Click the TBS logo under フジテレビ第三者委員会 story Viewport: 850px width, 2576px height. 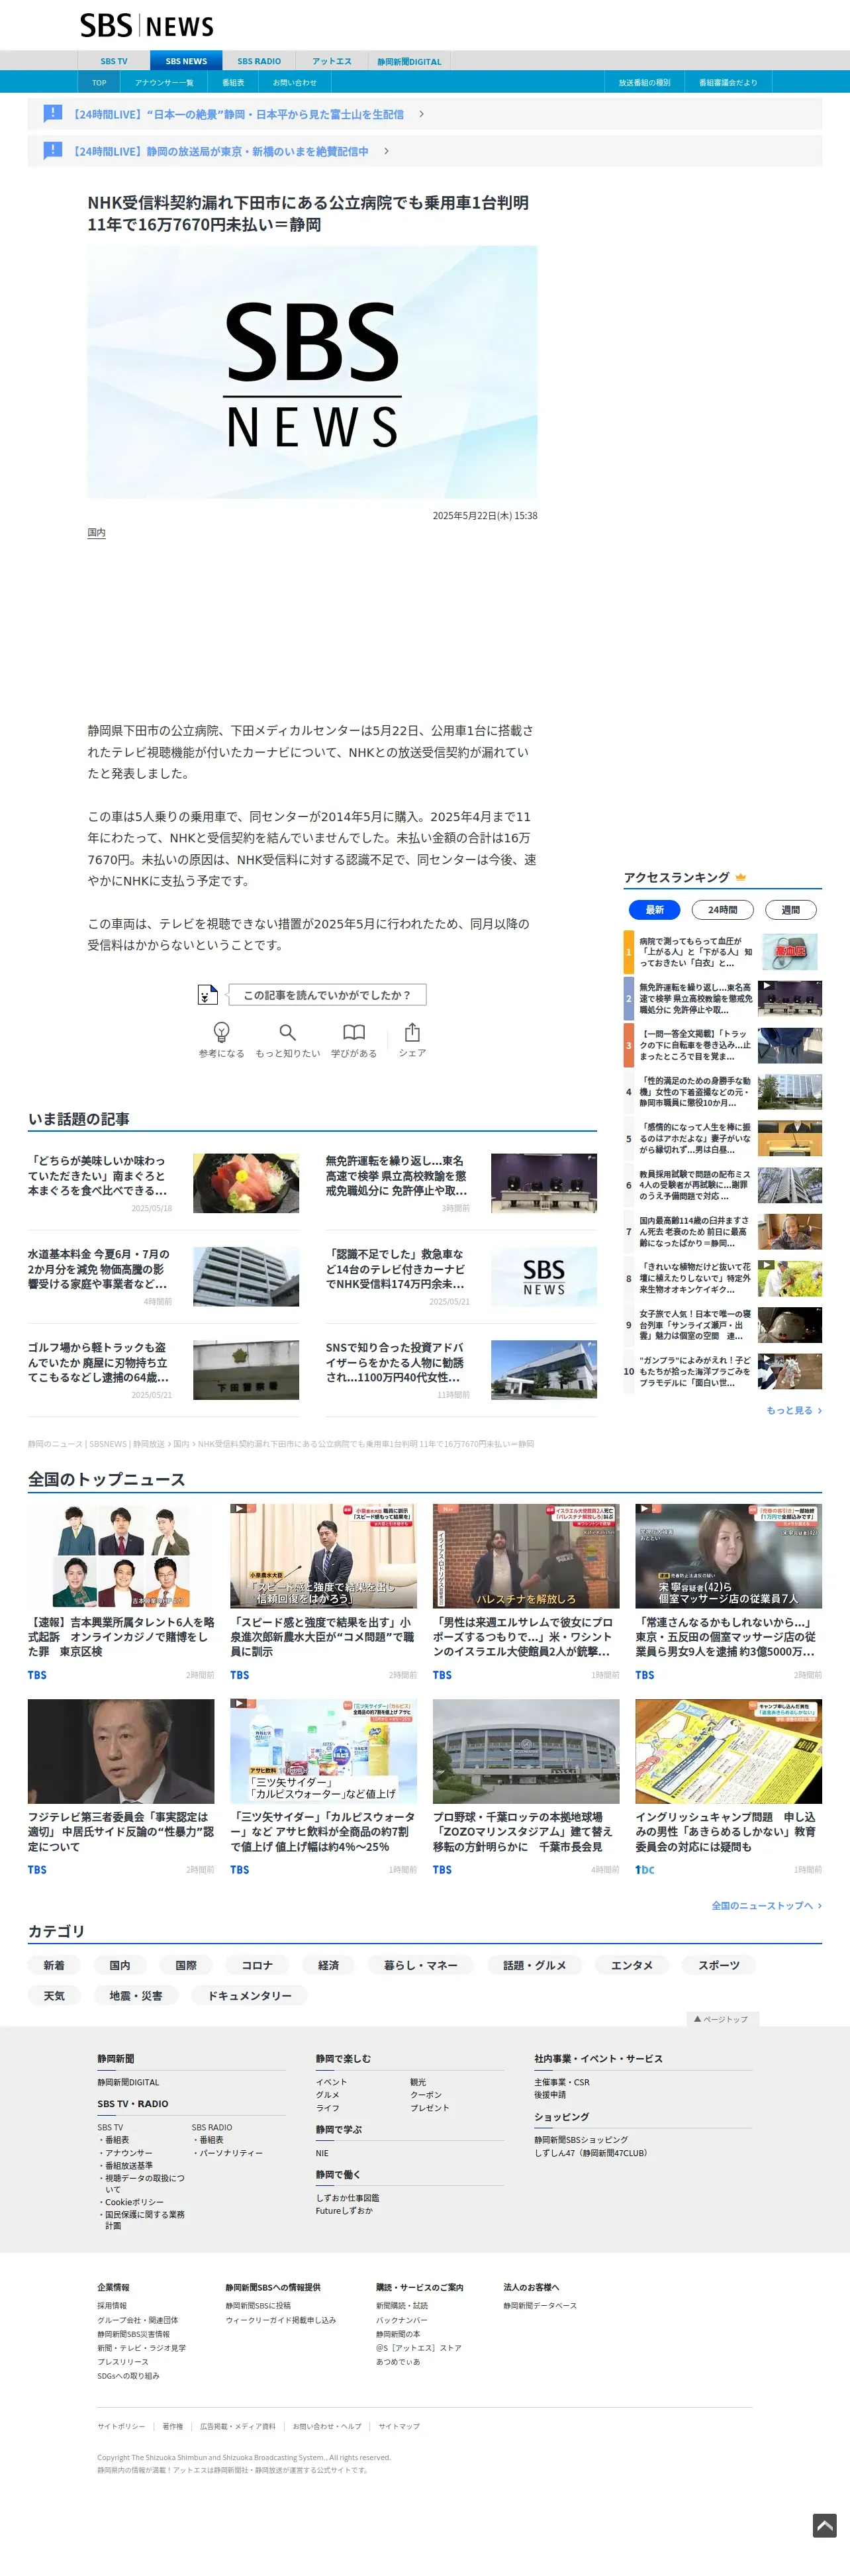point(37,1869)
